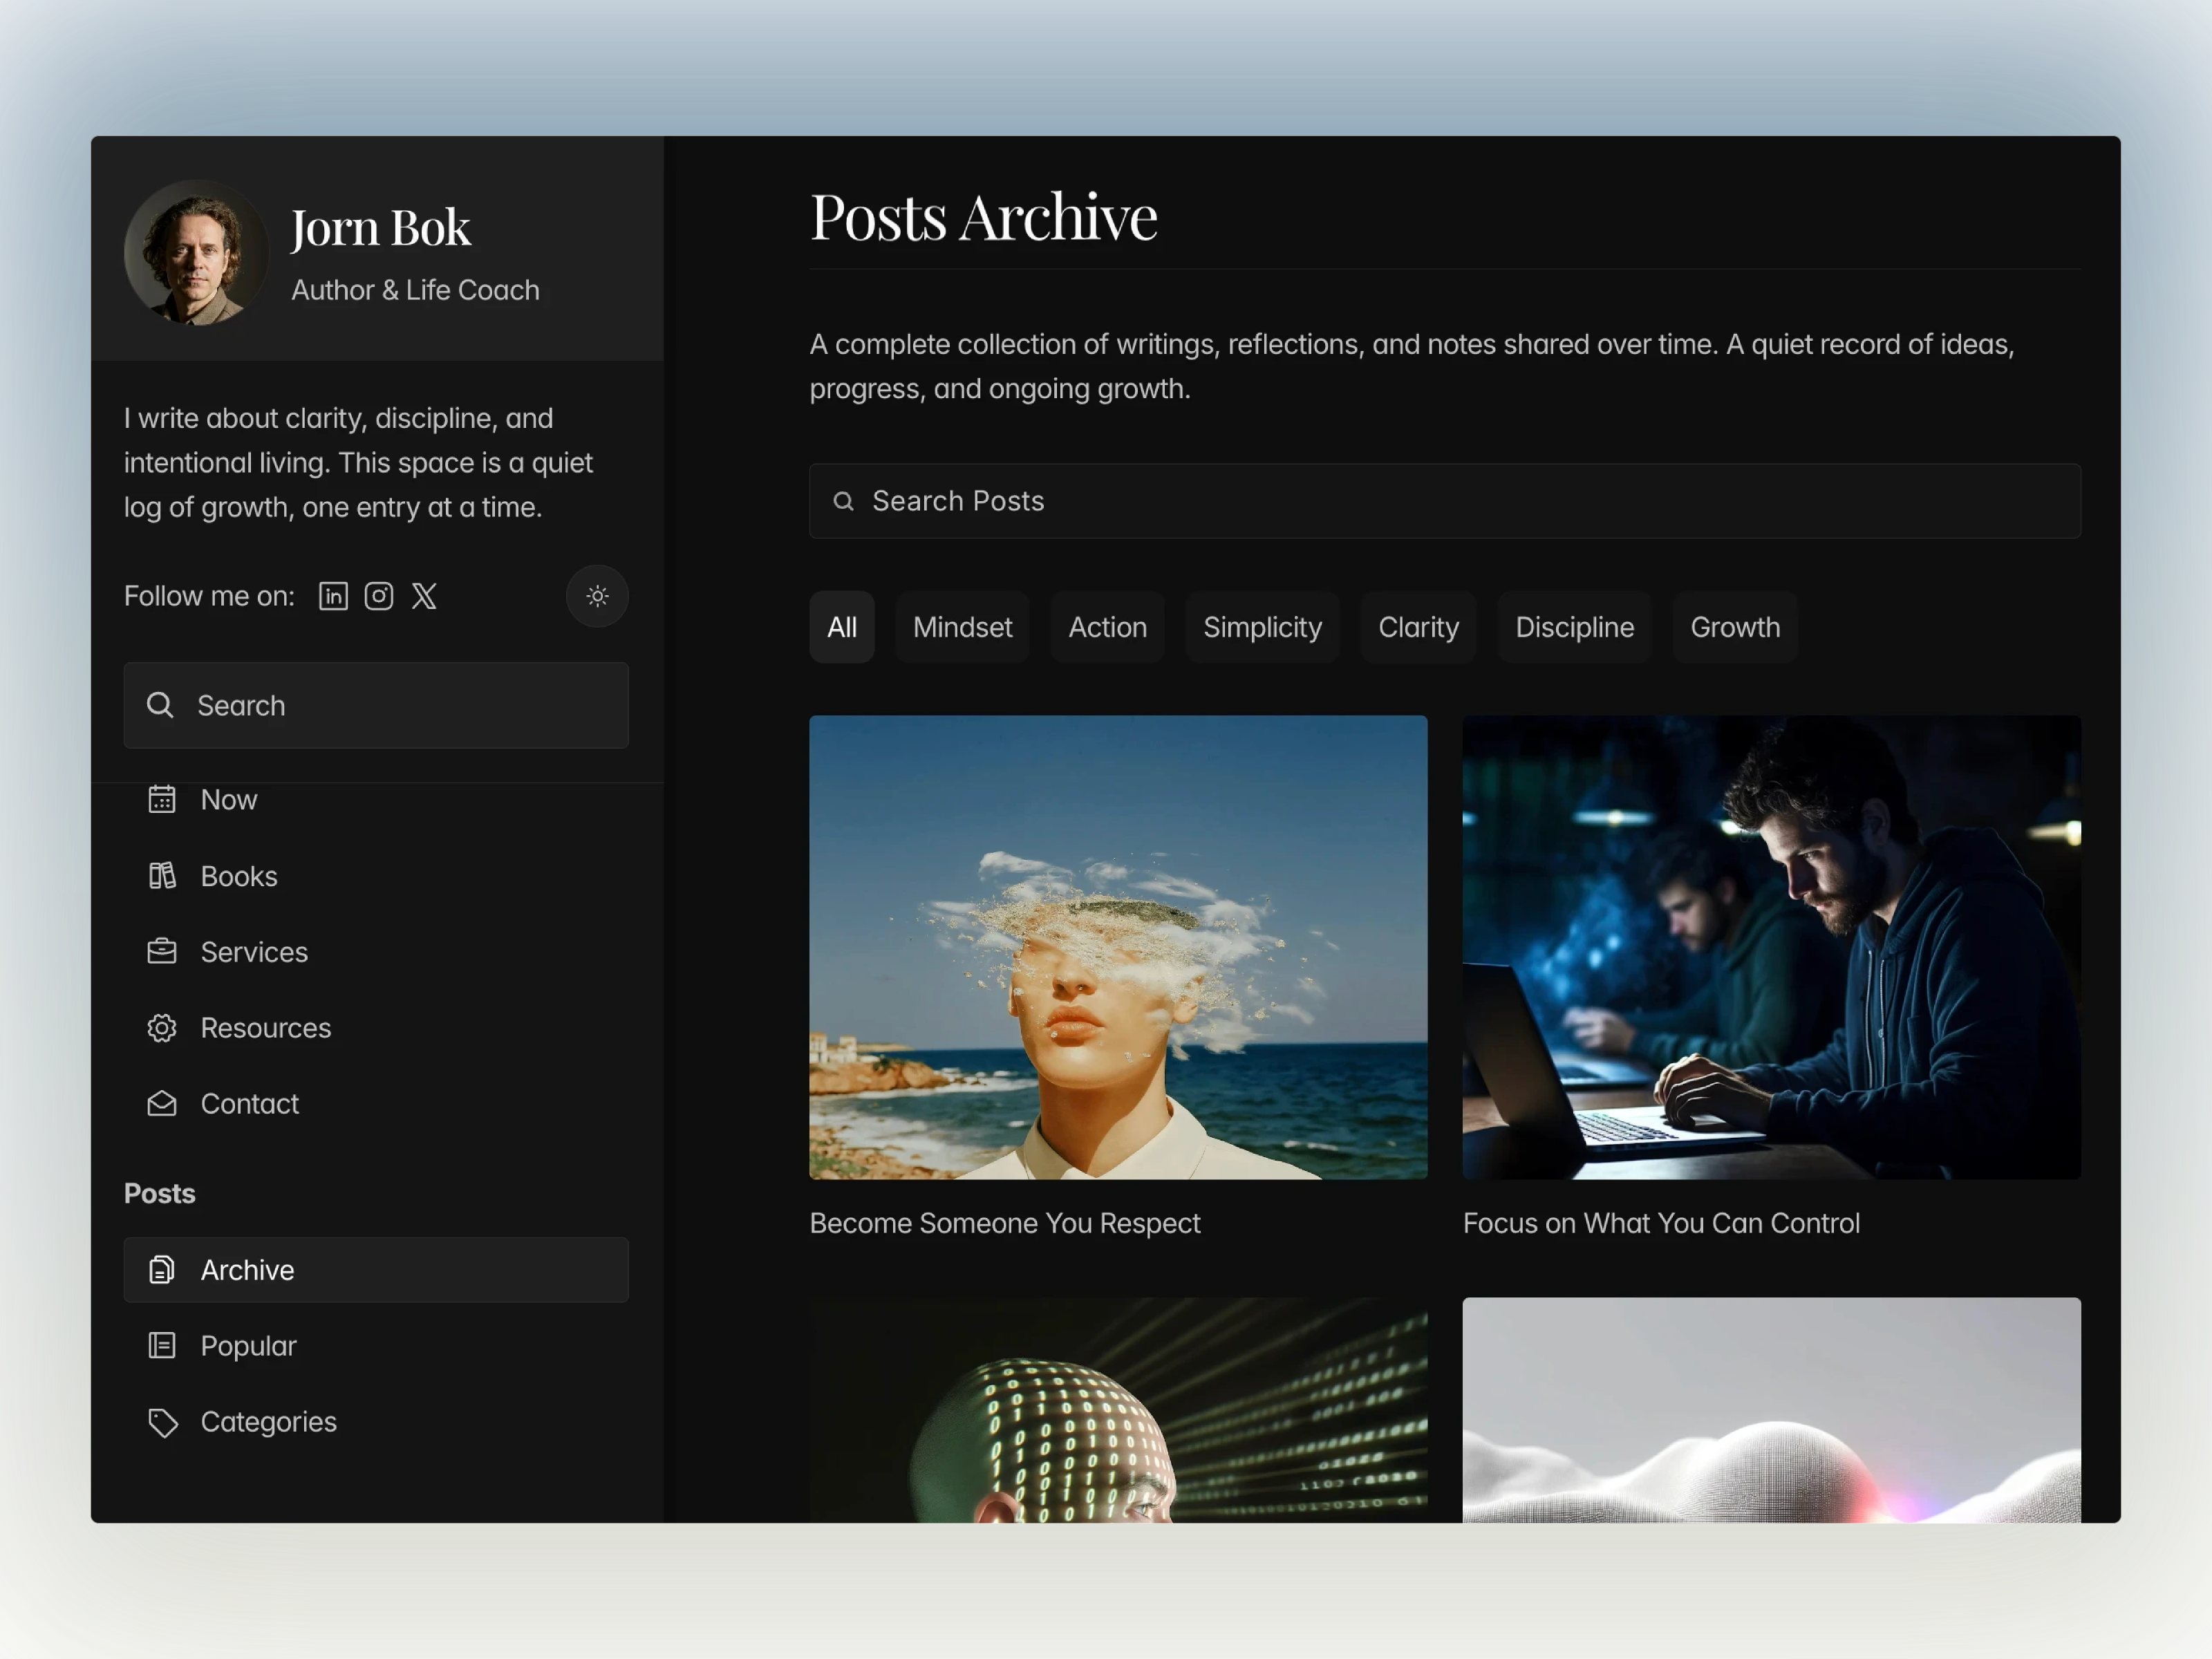Screen dimensions: 2212x1659
Task: Click the Resources gear icon
Action: (162, 1028)
